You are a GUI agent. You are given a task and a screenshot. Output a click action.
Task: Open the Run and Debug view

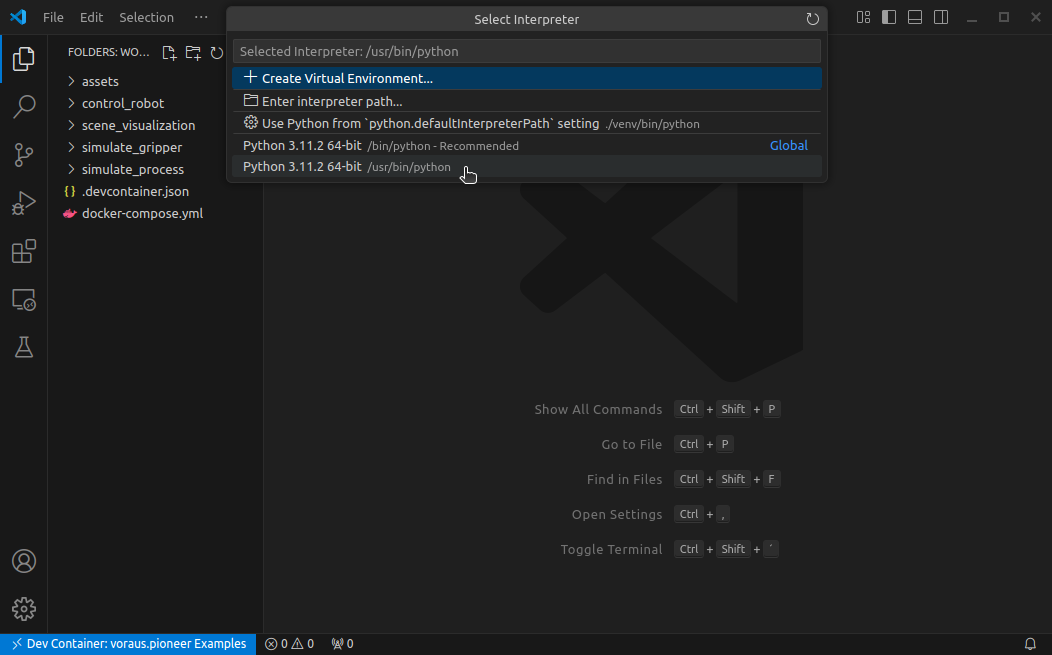click(23, 203)
